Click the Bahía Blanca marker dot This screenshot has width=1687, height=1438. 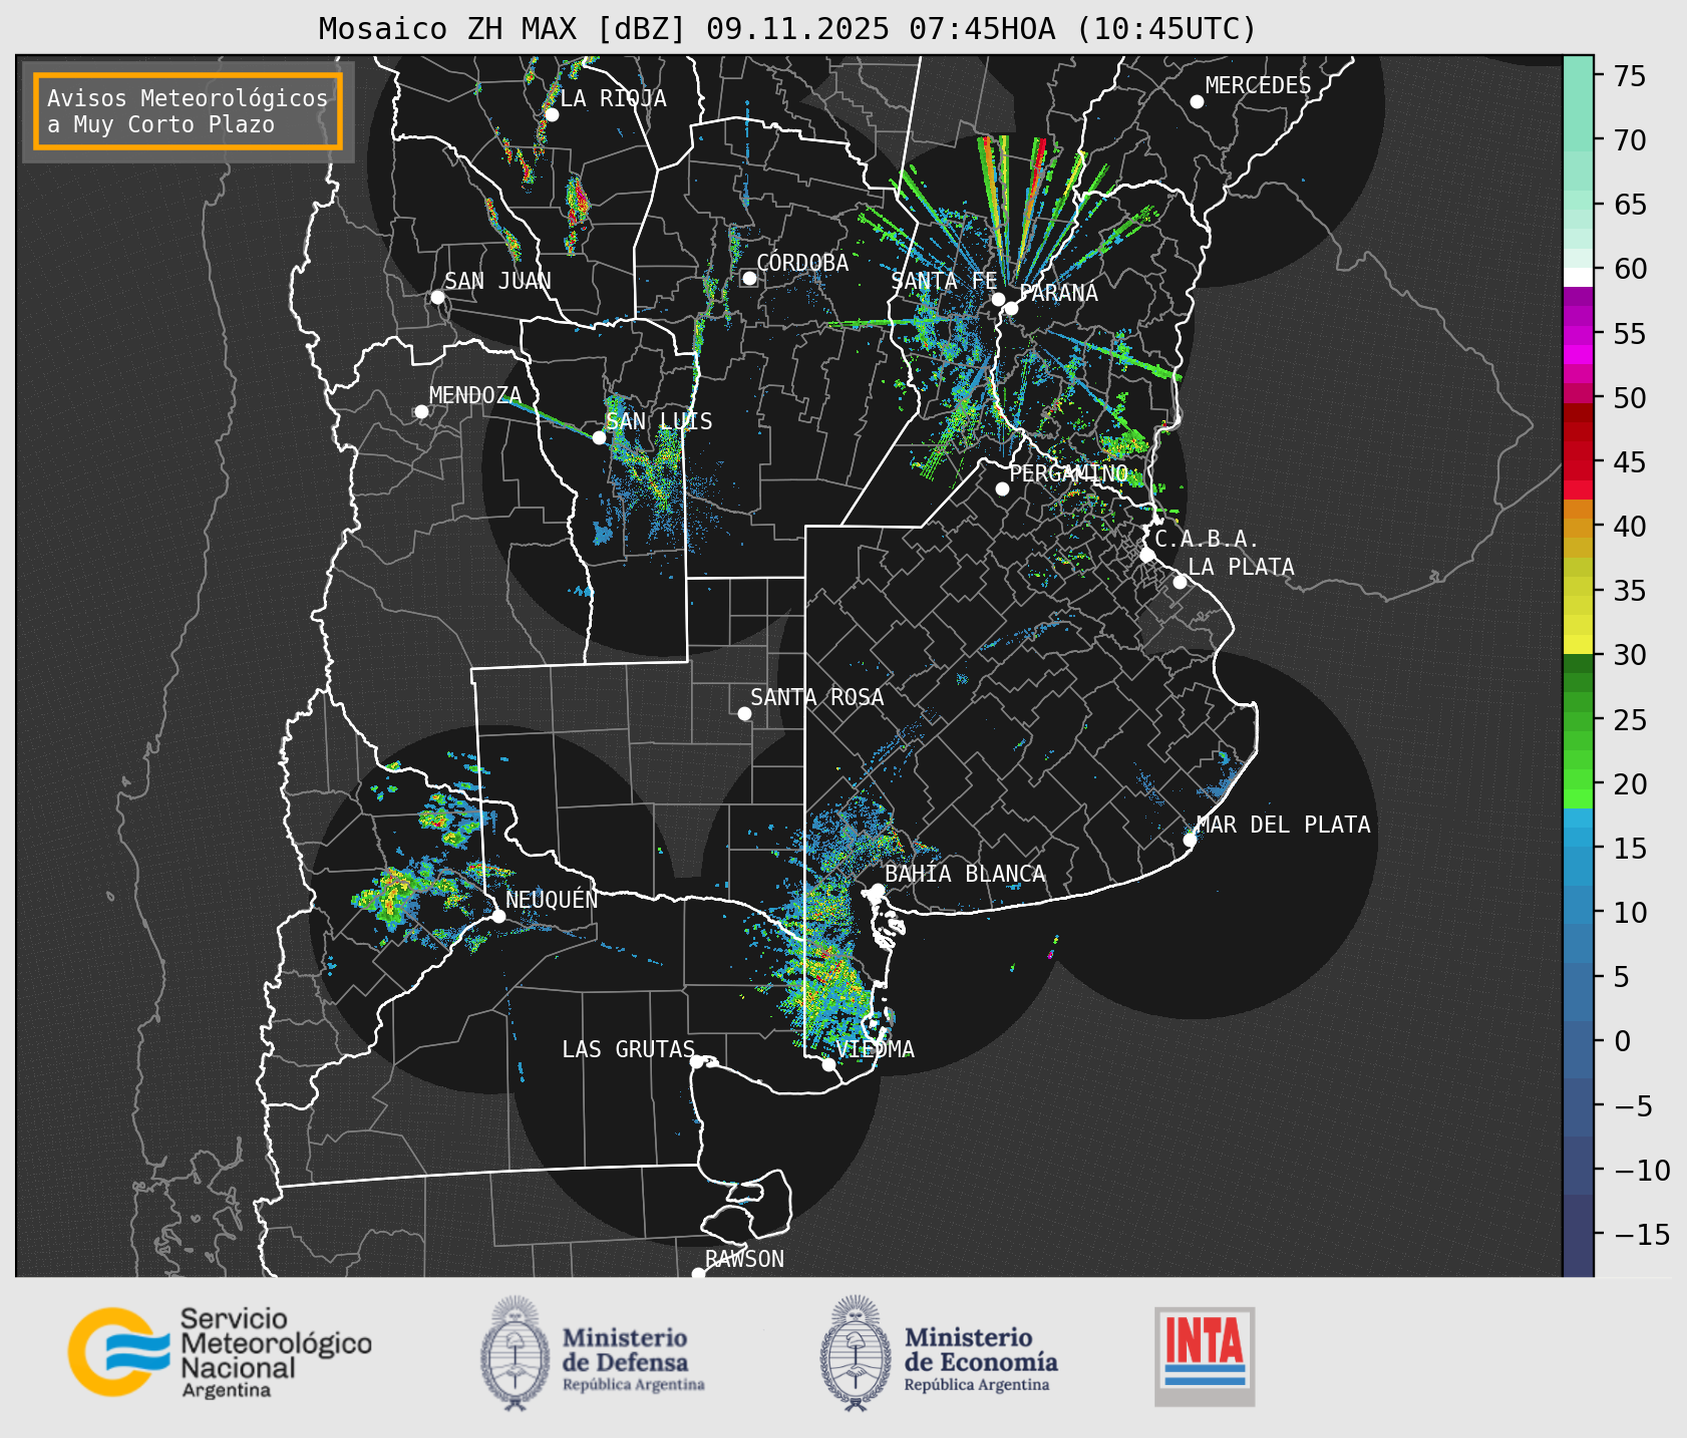tap(877, 890)
